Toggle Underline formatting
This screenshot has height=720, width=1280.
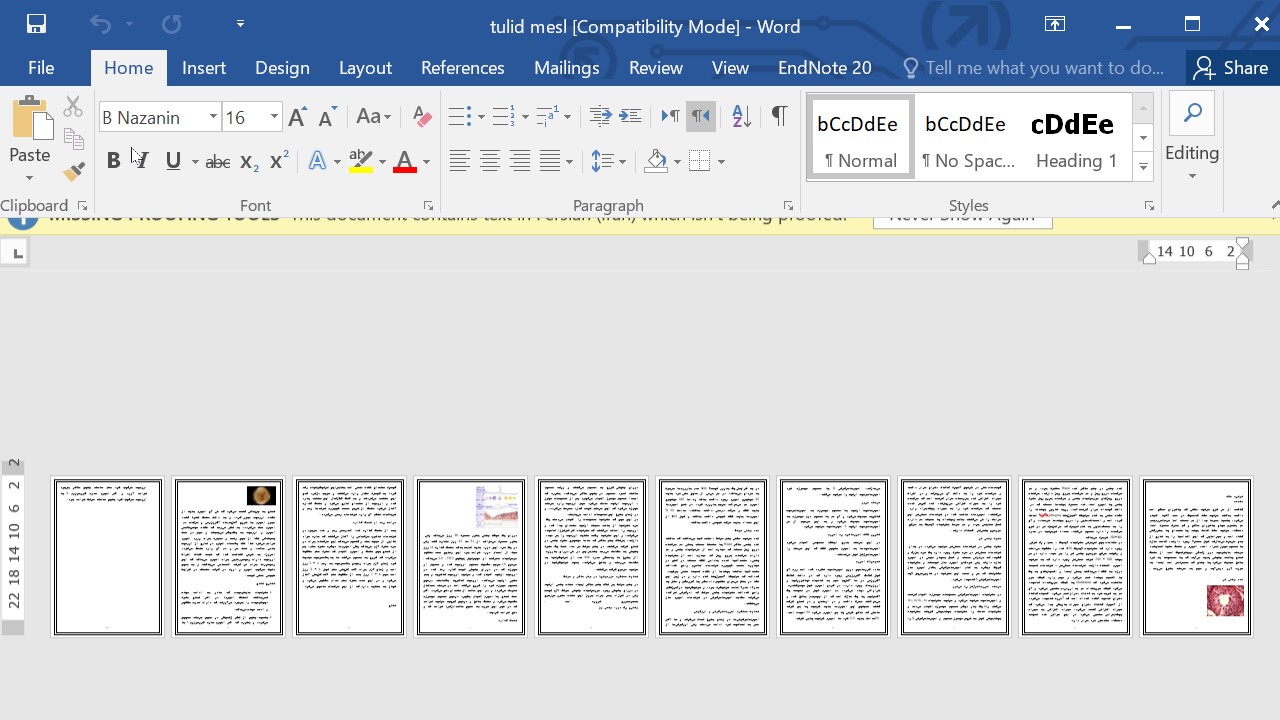pyautogui.click(x=173, y=161)
